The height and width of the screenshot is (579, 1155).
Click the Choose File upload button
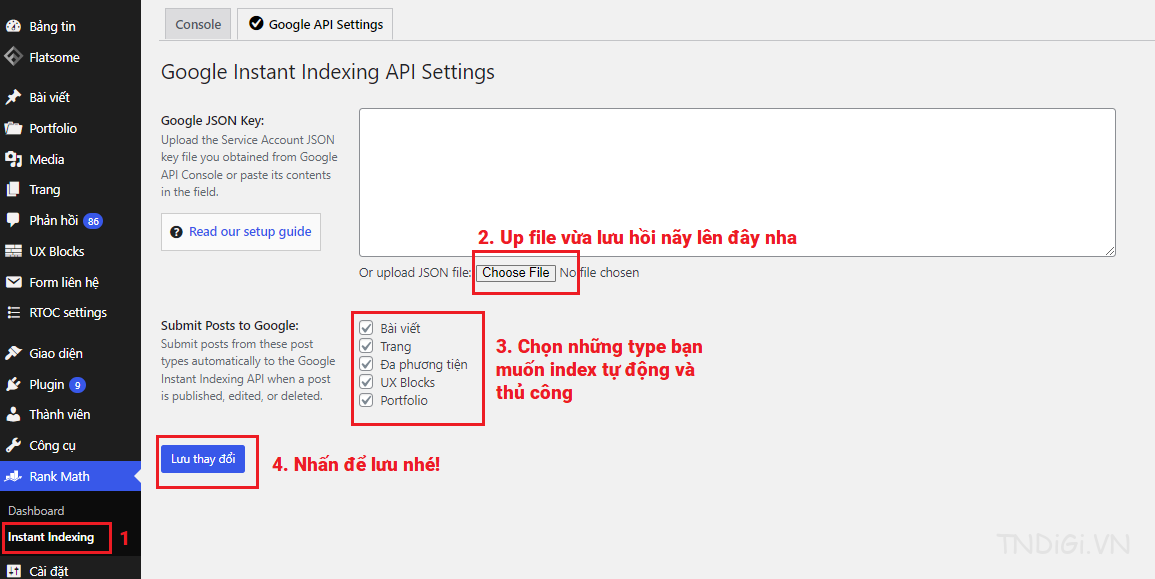coord(516,273)
